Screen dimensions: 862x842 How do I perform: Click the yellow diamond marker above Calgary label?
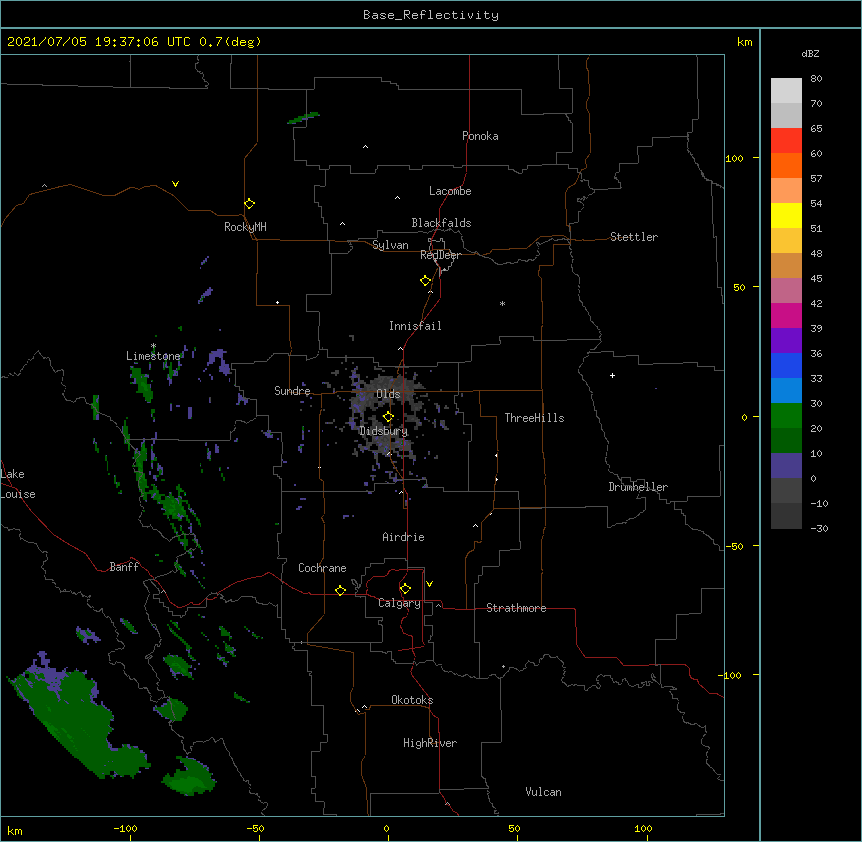(405, 589)
